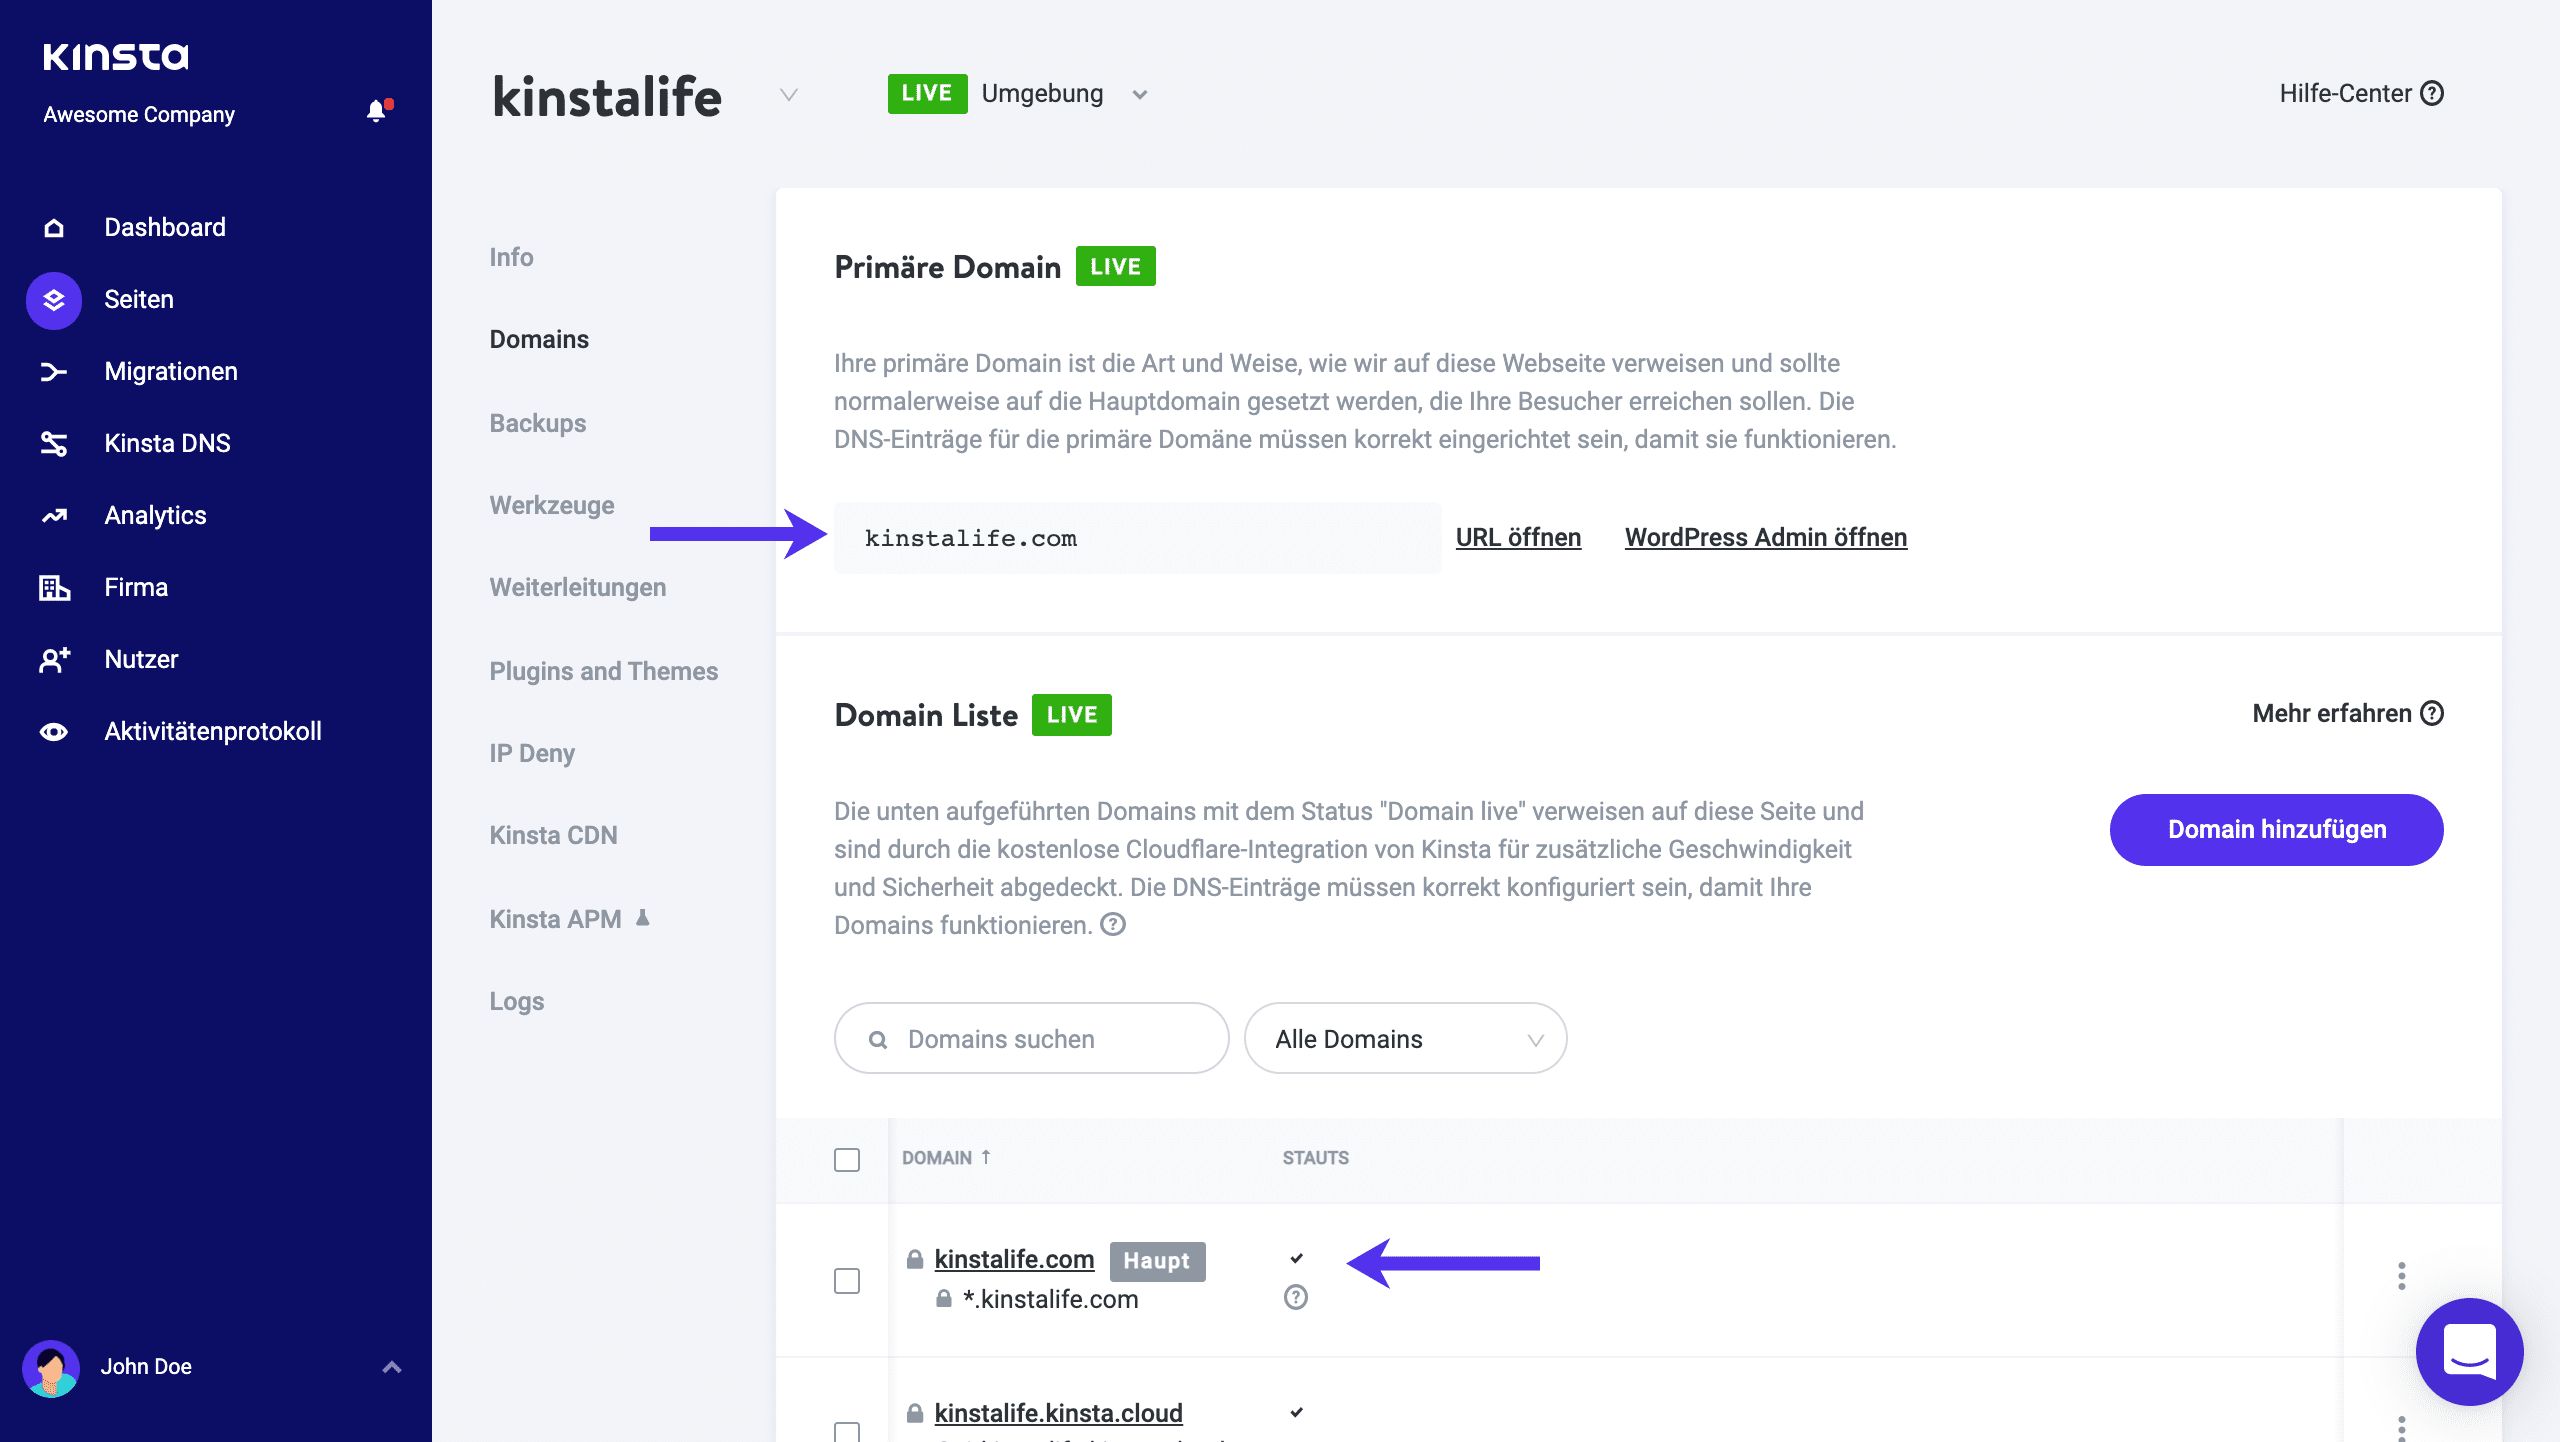The height and width of the screenshot is (1442, 2560).
Task: Switch to the Plugins and Themes tab
Action: coord(603,671)
